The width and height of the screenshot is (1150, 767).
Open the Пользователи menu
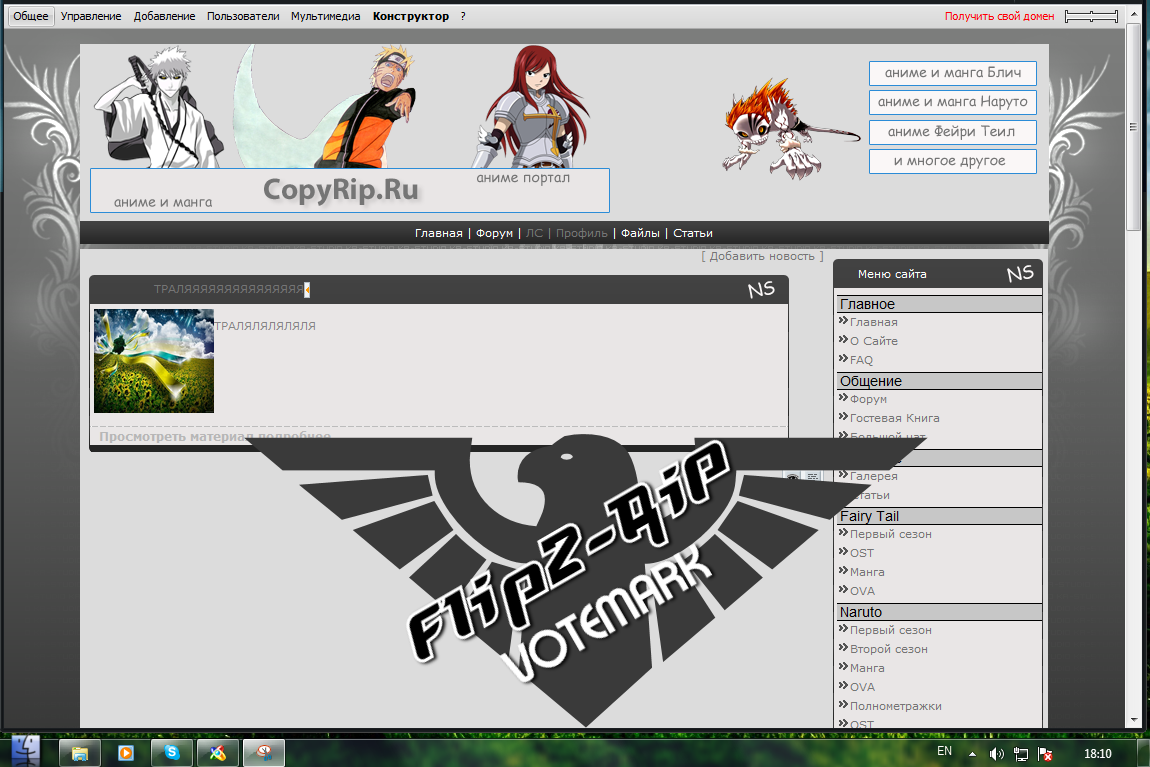click(x=243, y=16)
